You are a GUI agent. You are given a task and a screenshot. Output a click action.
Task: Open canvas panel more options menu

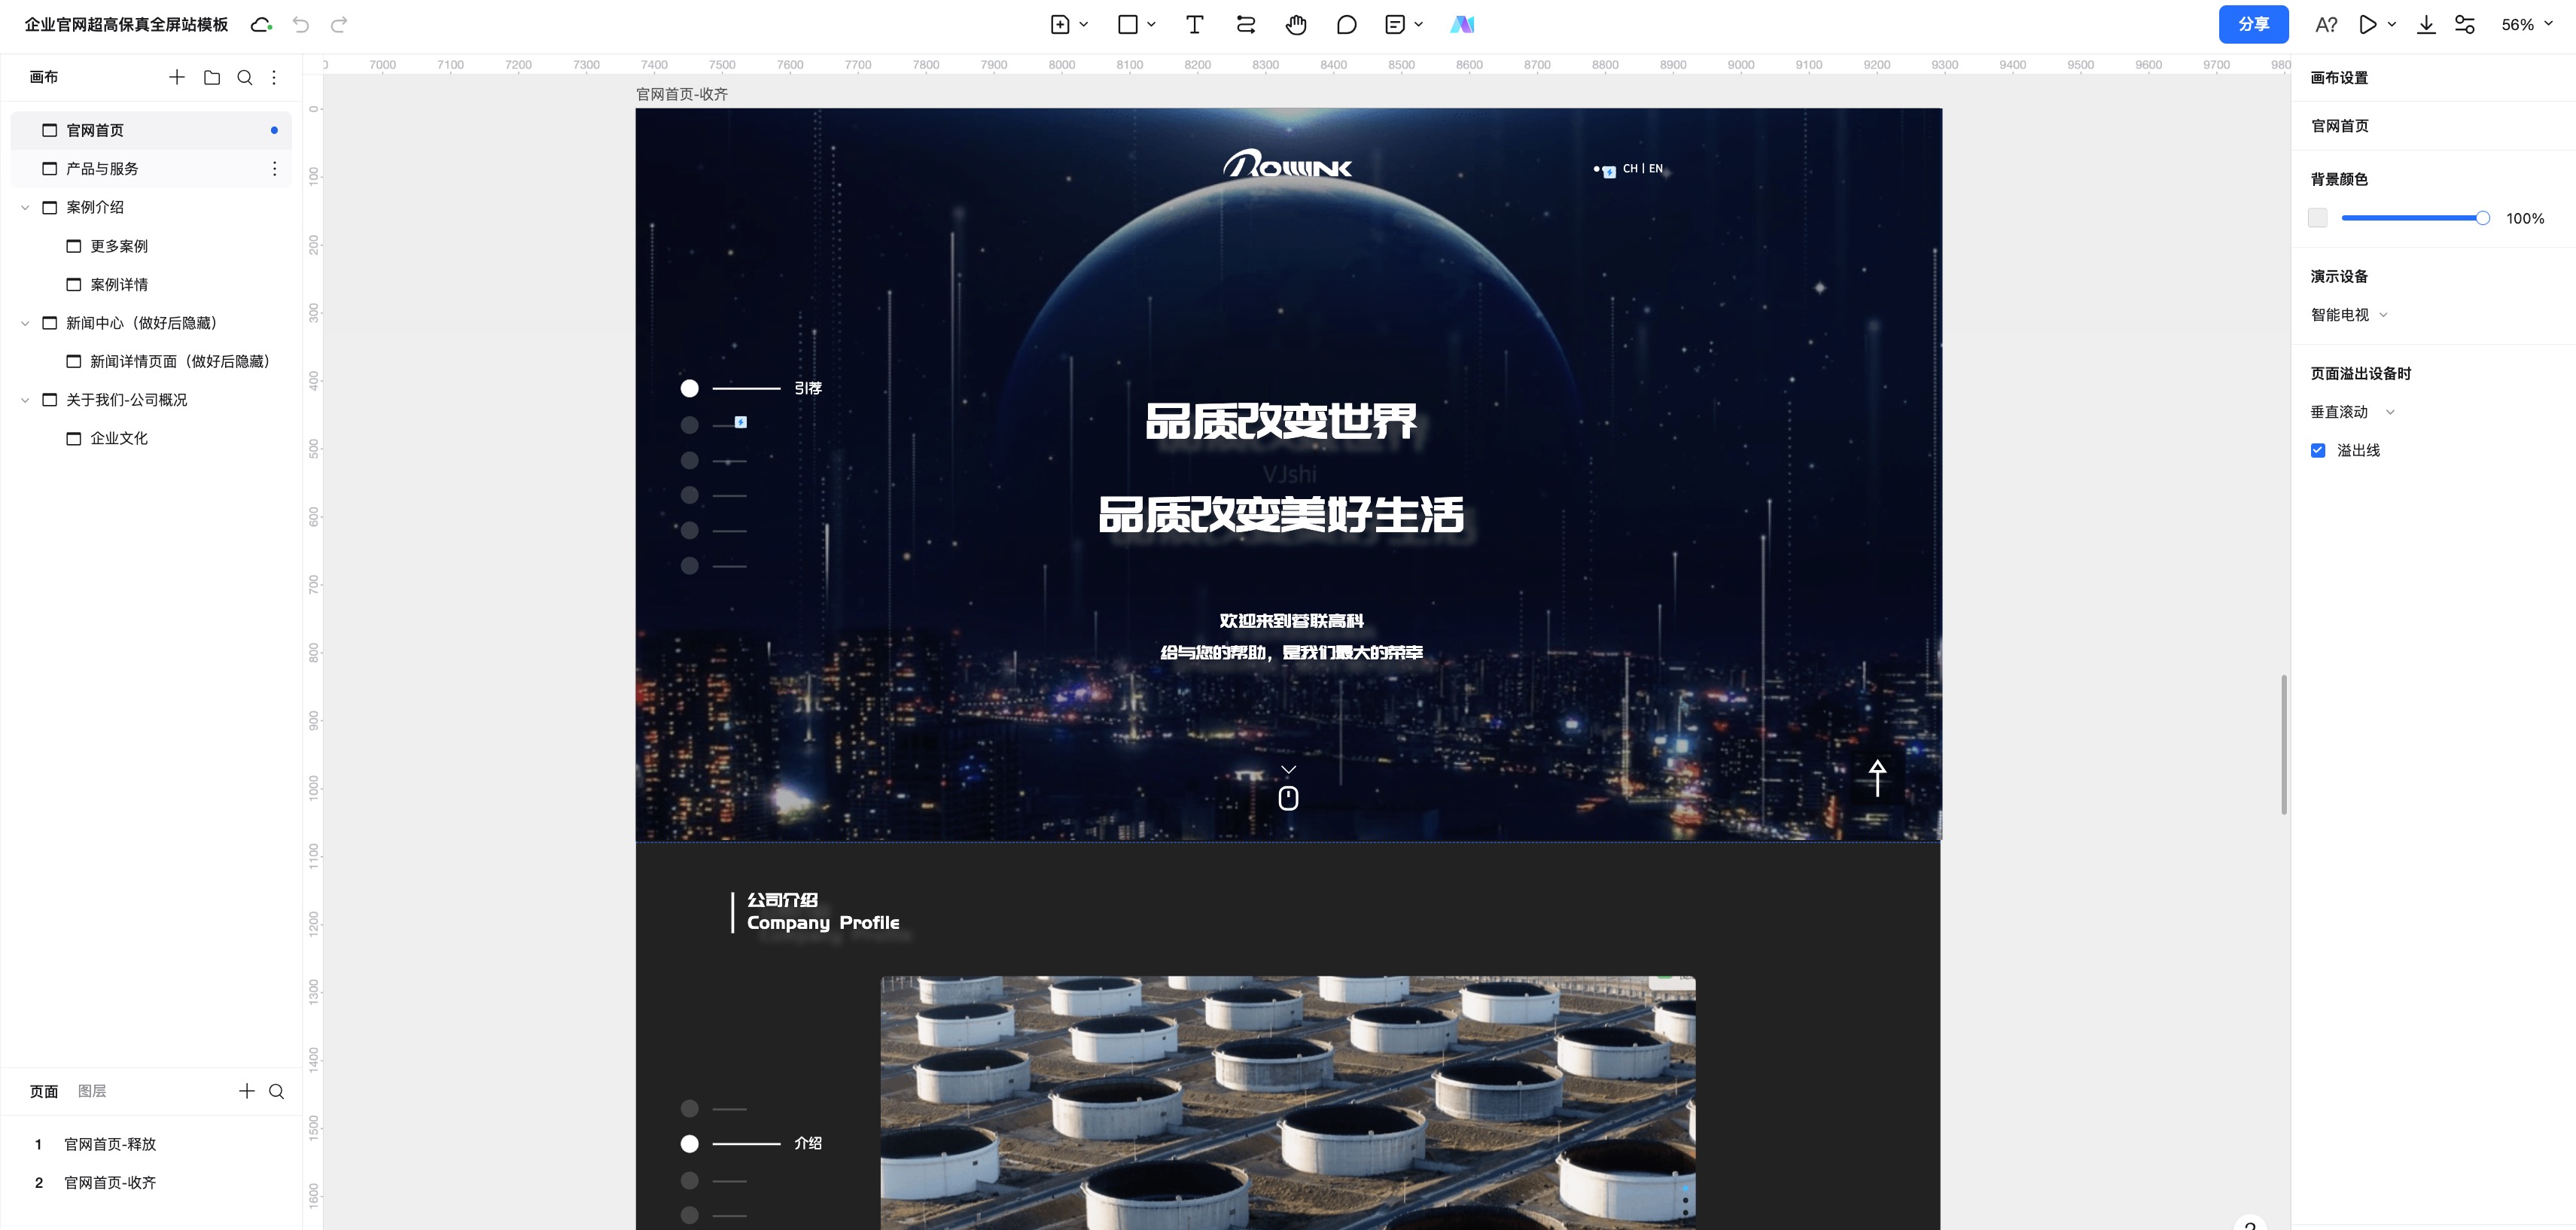tap(274, 77)
